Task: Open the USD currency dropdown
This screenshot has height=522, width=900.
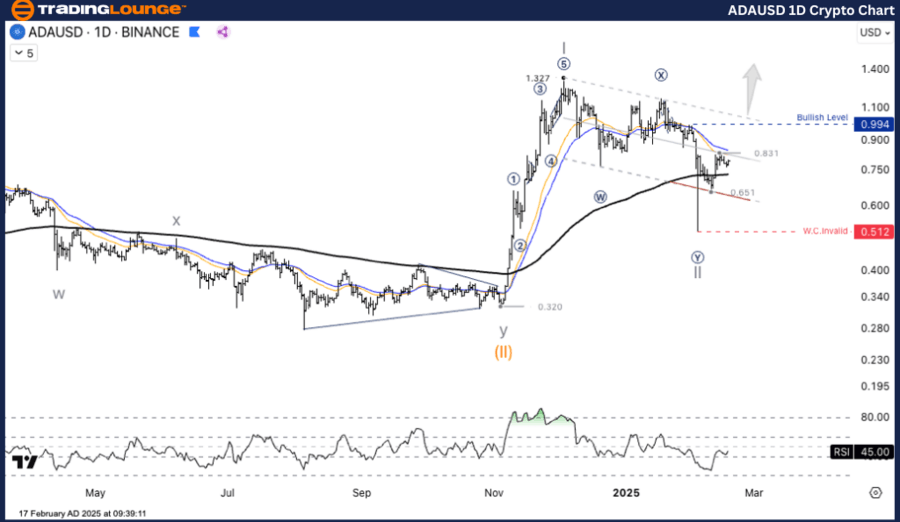Action: (874, 33)
